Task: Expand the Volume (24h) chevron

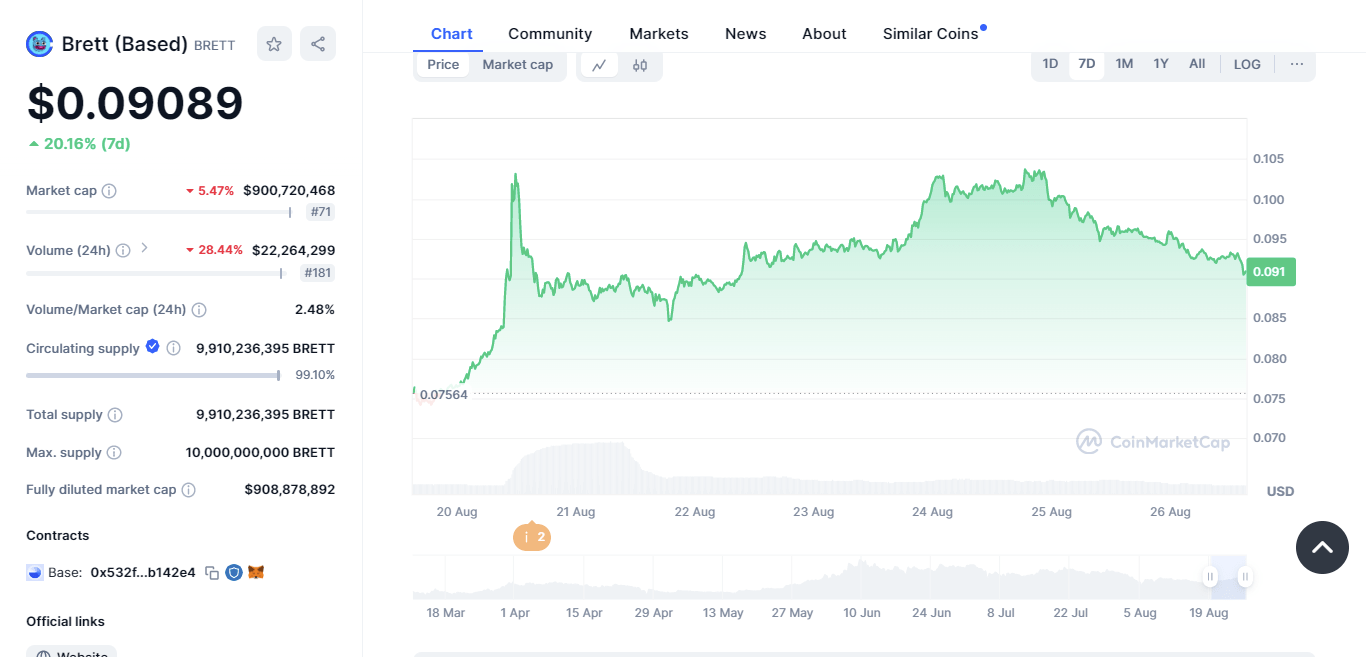Action: 144,248
